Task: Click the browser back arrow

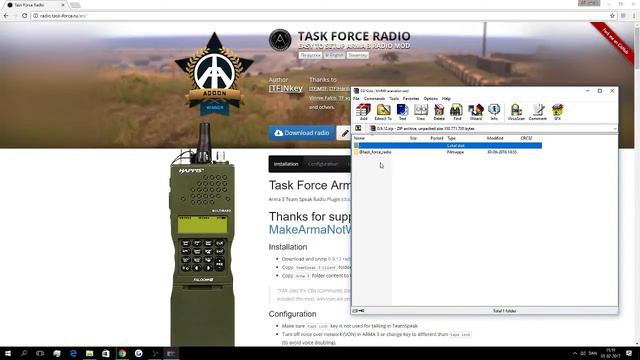Action: tap(6, 16)
